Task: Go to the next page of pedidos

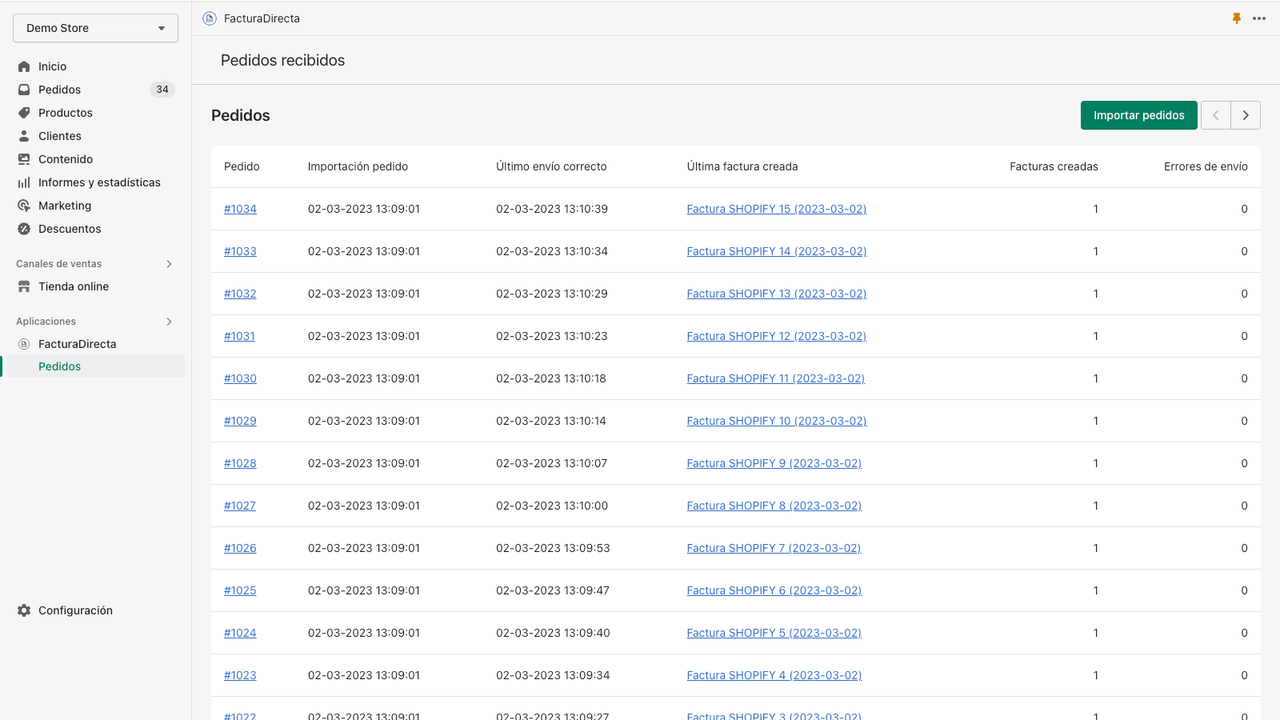Action: click(1245, 115)
